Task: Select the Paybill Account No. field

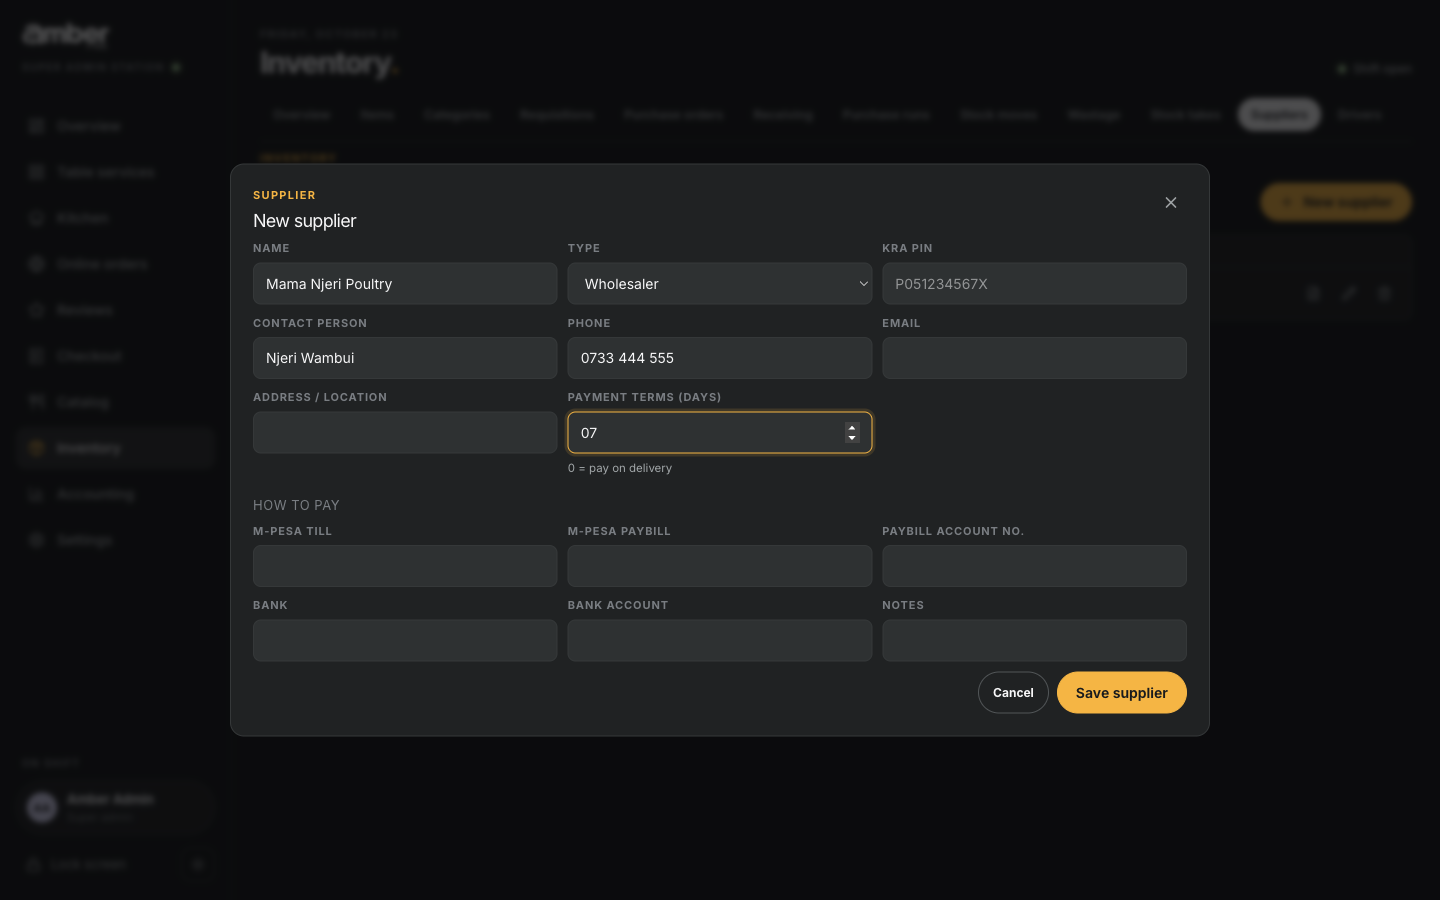Action: click(x=1034, y=566)
